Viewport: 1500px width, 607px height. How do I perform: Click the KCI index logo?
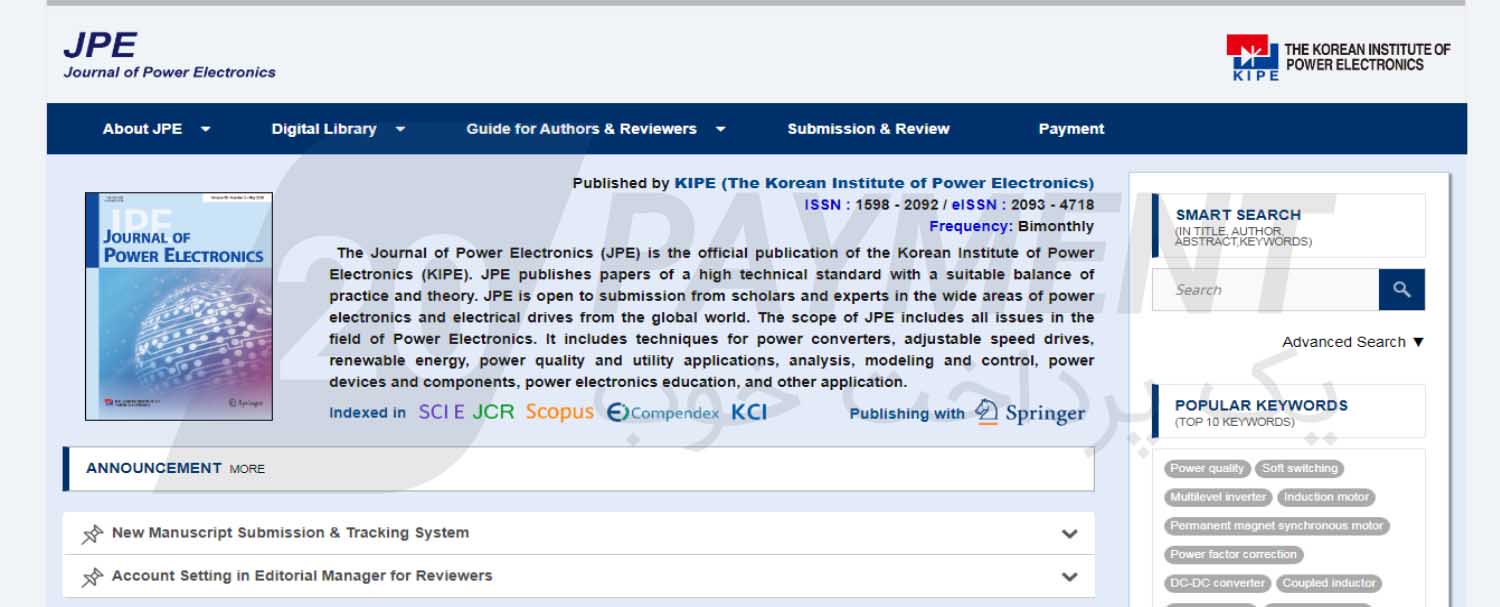point(749,412)
